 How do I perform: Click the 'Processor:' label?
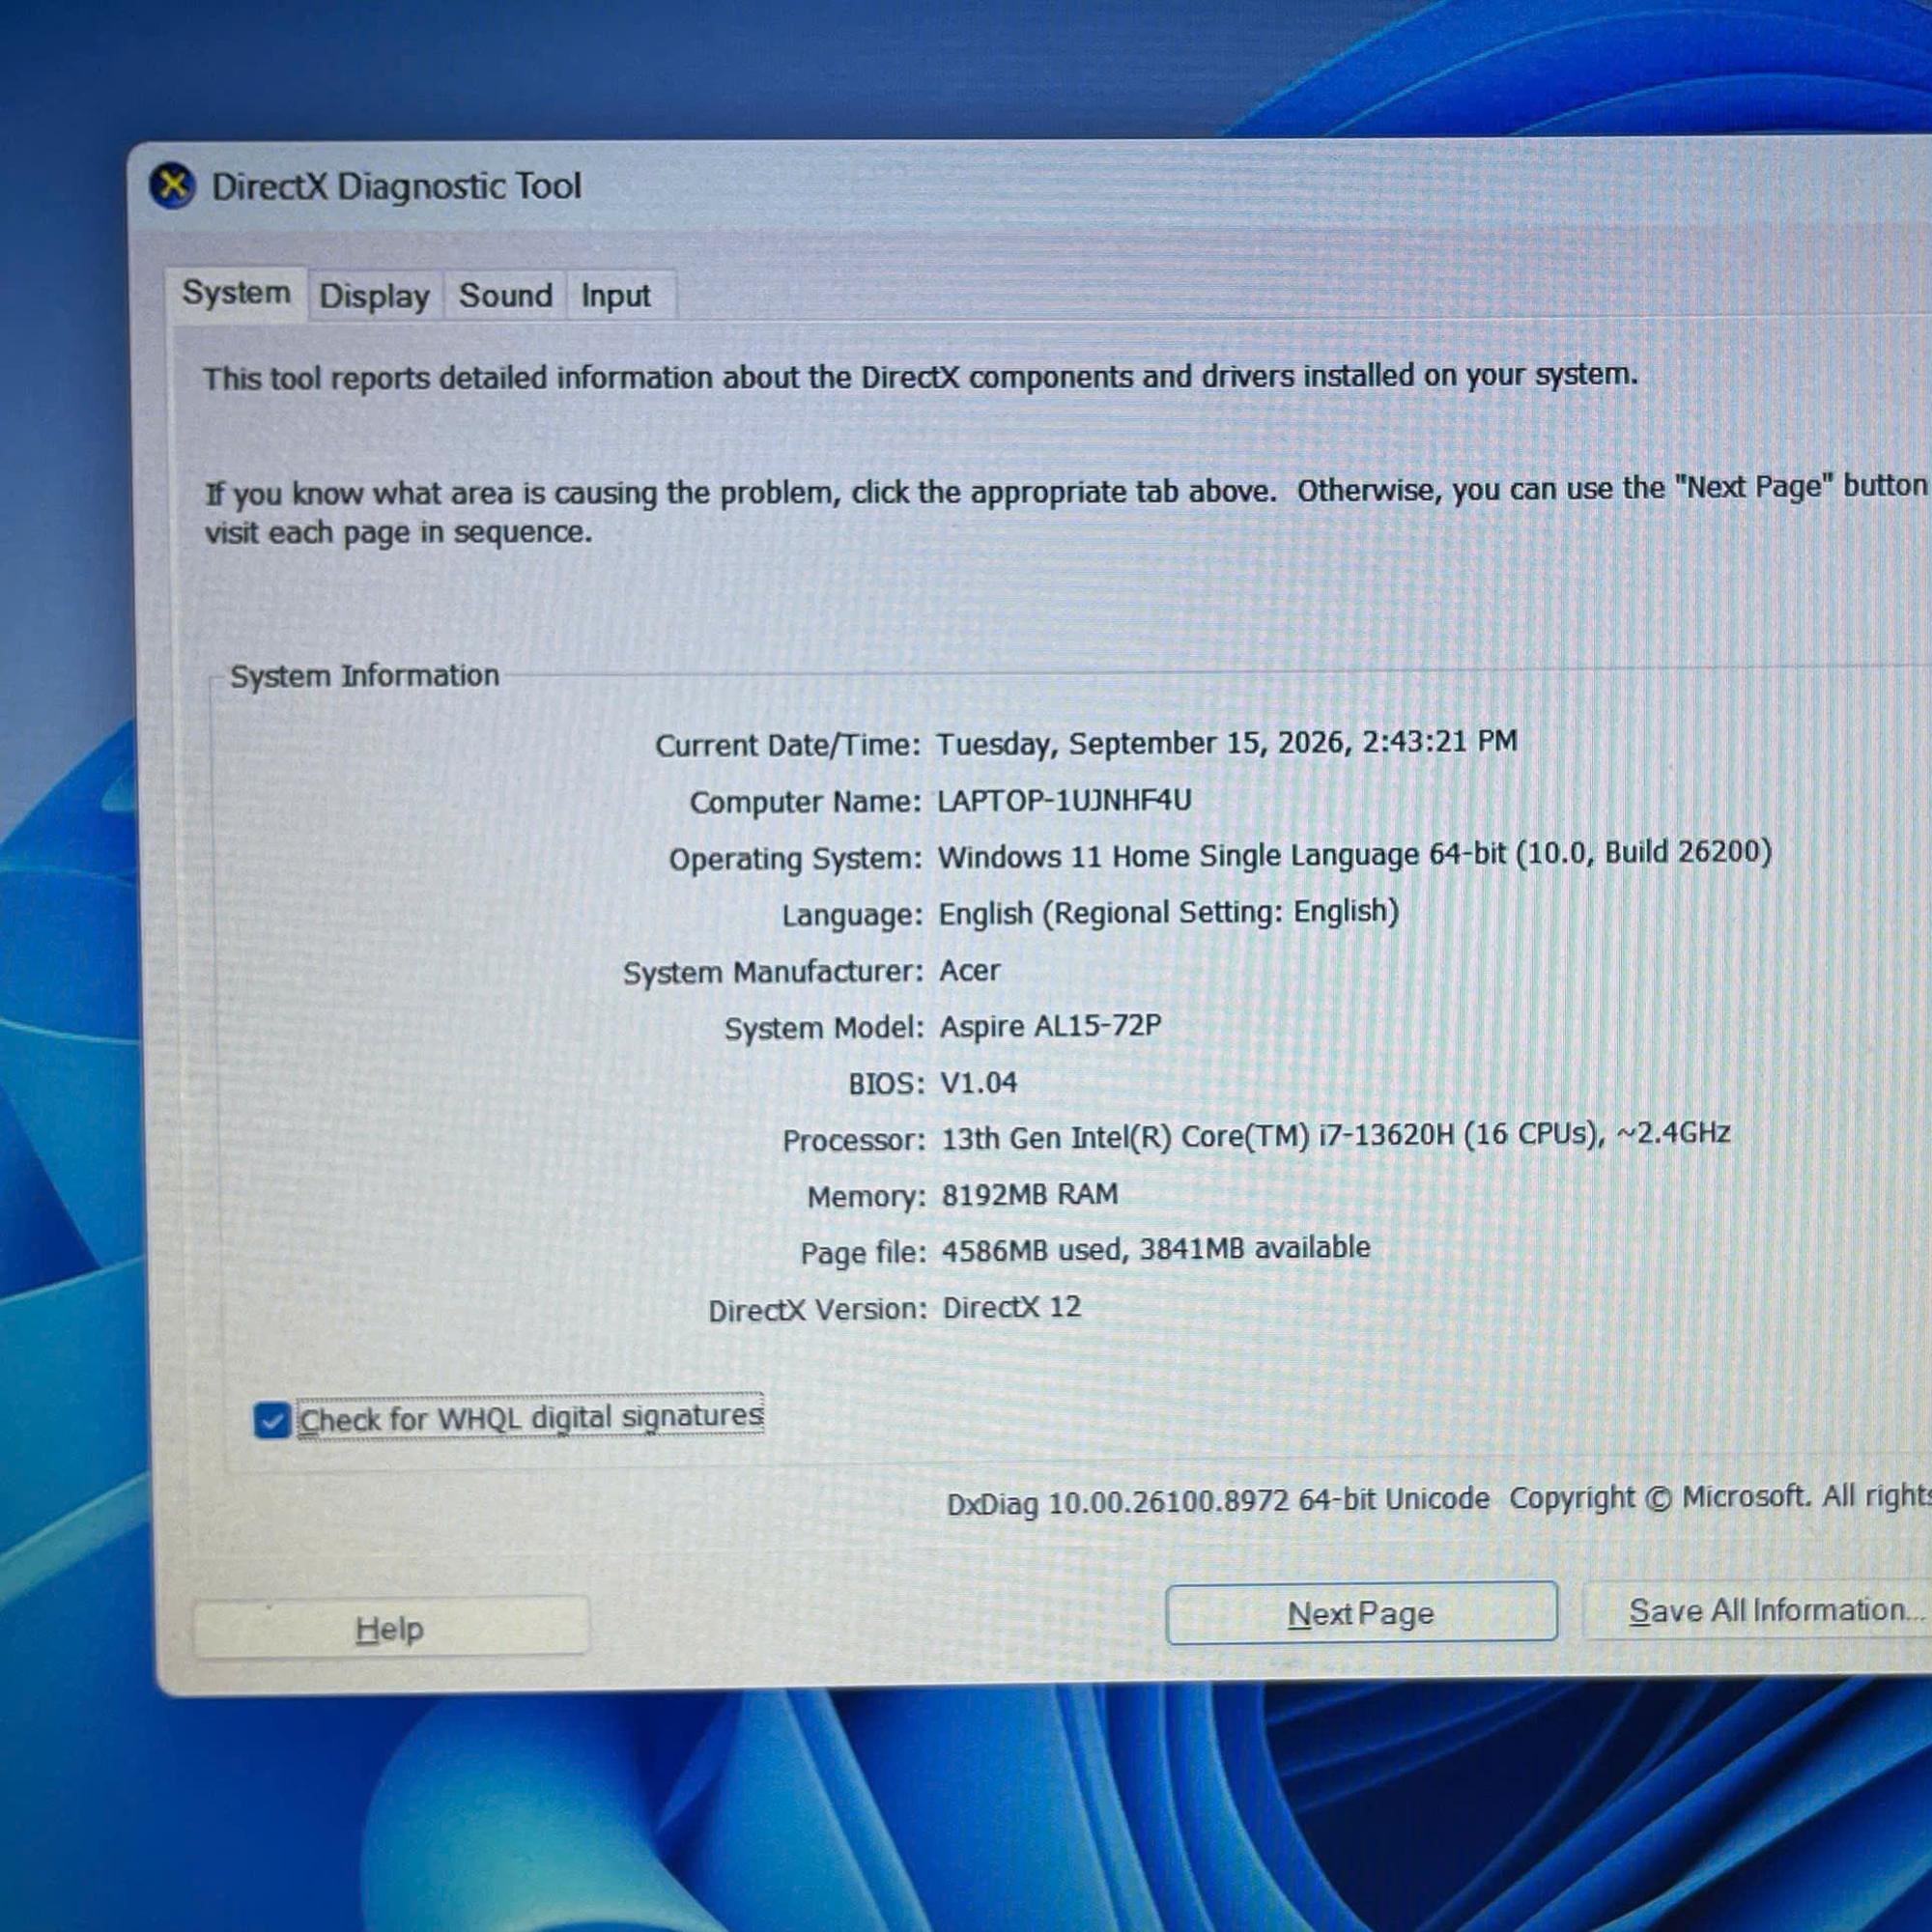[854, 1140]
